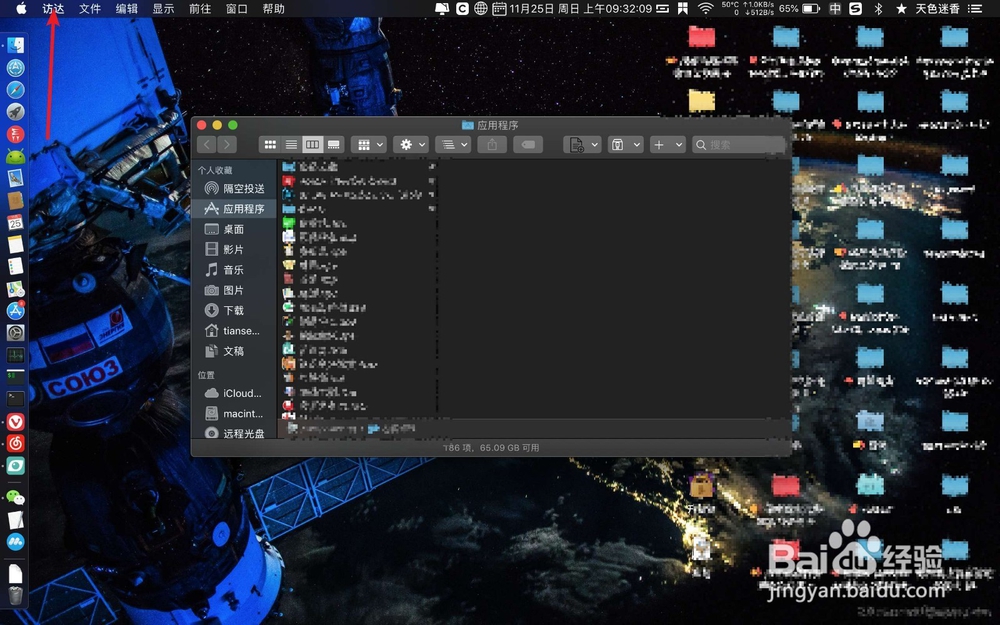Open the 前往 menu in the menu bar
The width and height of the screenshot is (1000, 625).
coord(199,9)
